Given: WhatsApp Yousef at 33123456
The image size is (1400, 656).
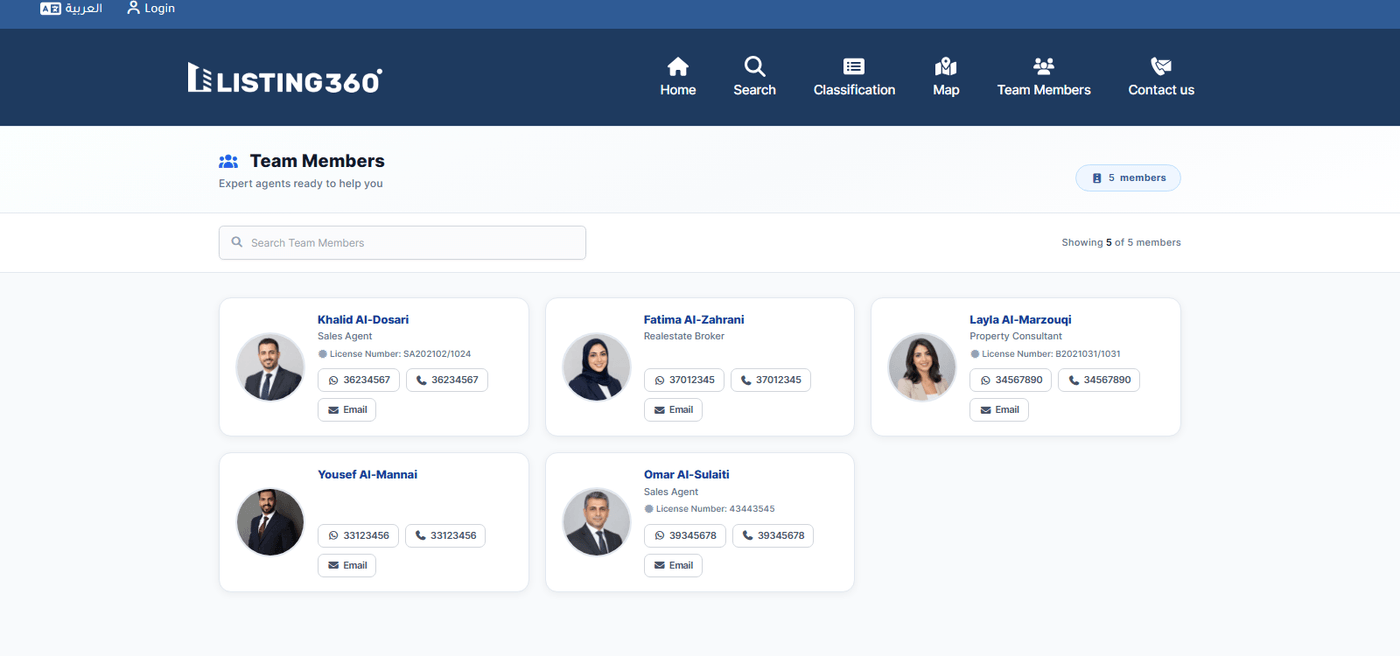Looking at the screenshot, I should 358,536.
